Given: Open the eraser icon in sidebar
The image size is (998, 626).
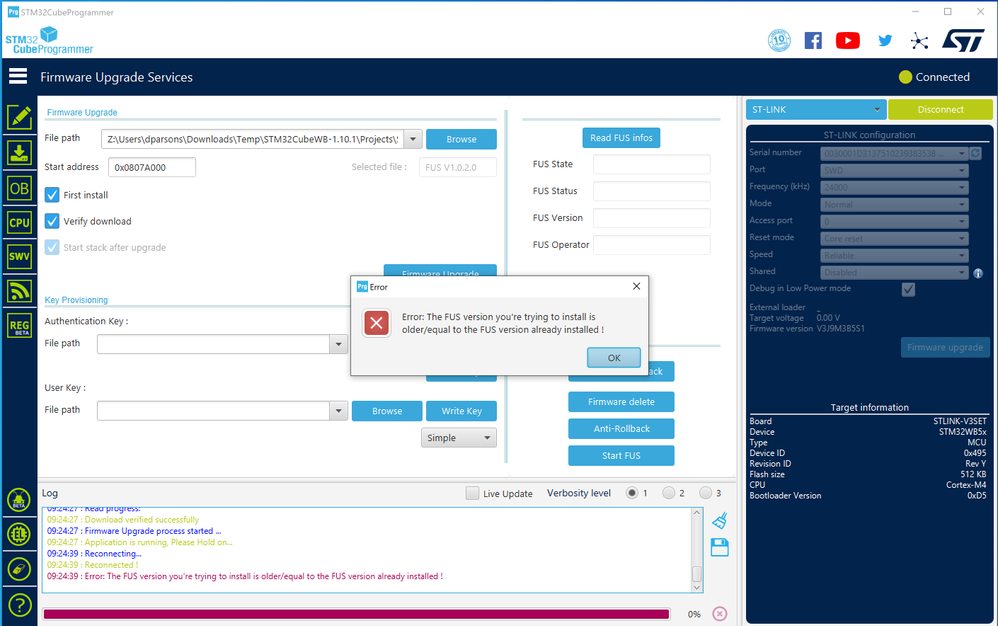Looking at the screenshot, I should point(19,569).
